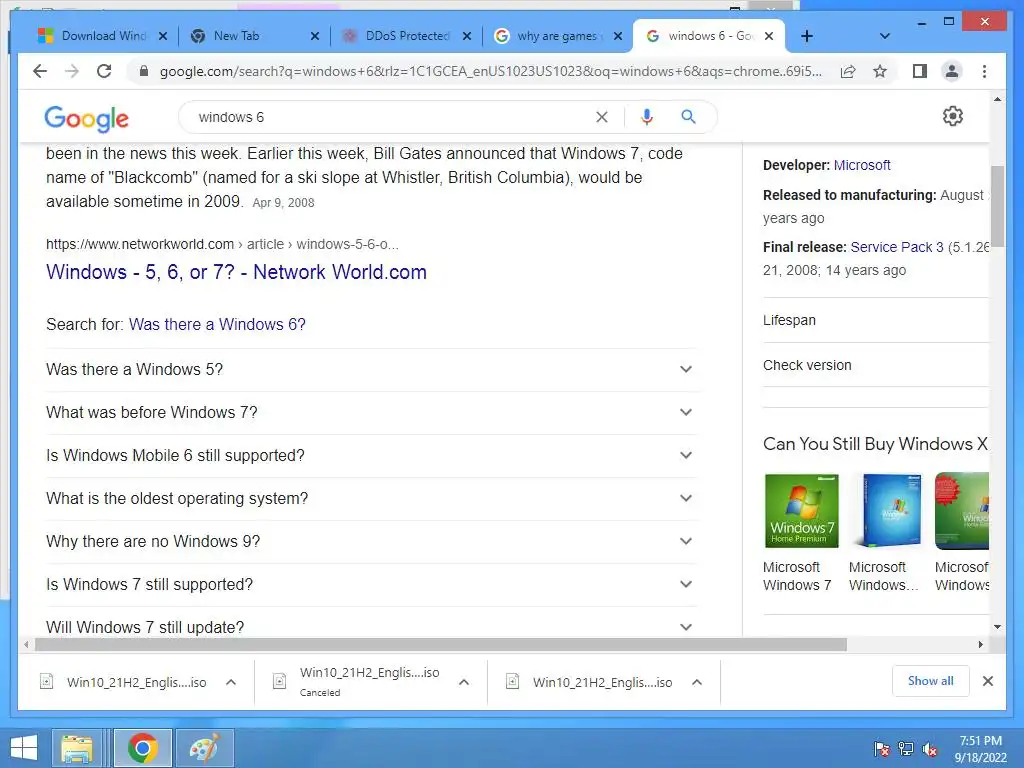Expand 'Is Windows Mobile 6 still supported?'

tap(371, 456)
